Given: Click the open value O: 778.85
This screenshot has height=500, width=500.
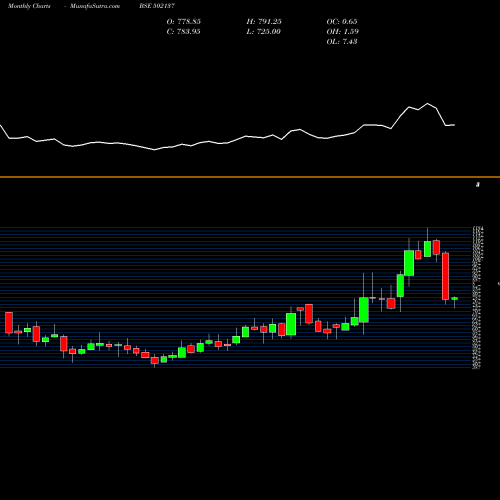Looking at the screenshot, I should coord(184,22).
